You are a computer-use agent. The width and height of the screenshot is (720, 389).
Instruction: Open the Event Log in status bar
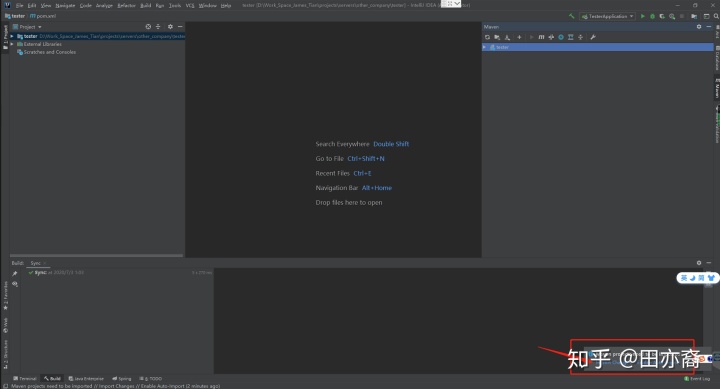pyautogui.click(x=697, y=378)
